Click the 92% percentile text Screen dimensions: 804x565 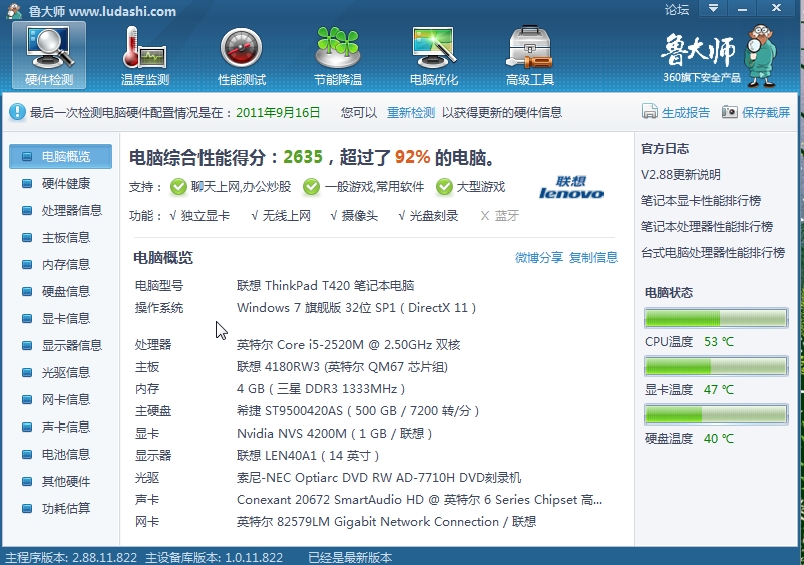pos(412,157)
